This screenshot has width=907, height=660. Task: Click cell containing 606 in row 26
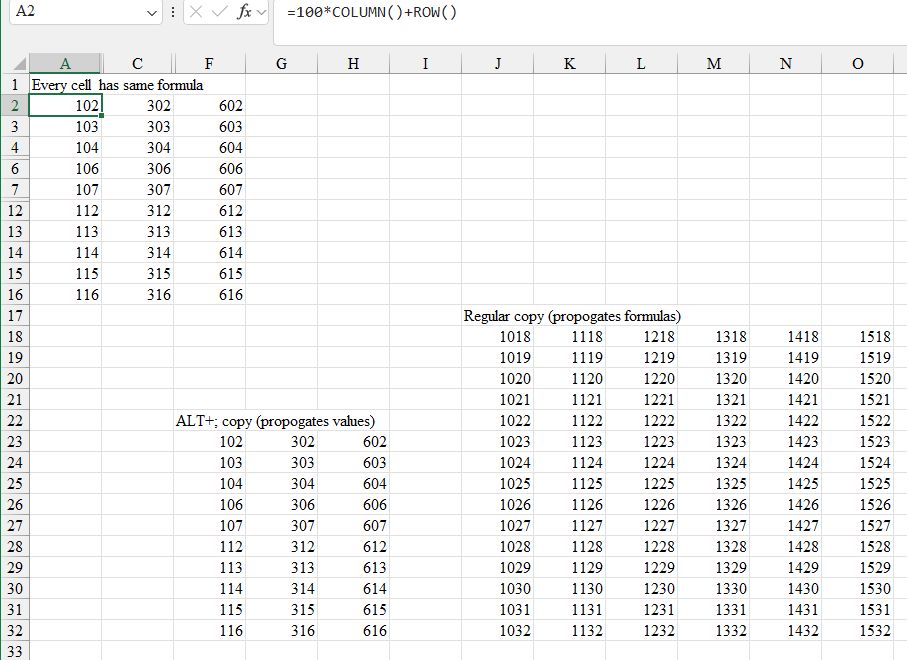click(x=353, y=504)
